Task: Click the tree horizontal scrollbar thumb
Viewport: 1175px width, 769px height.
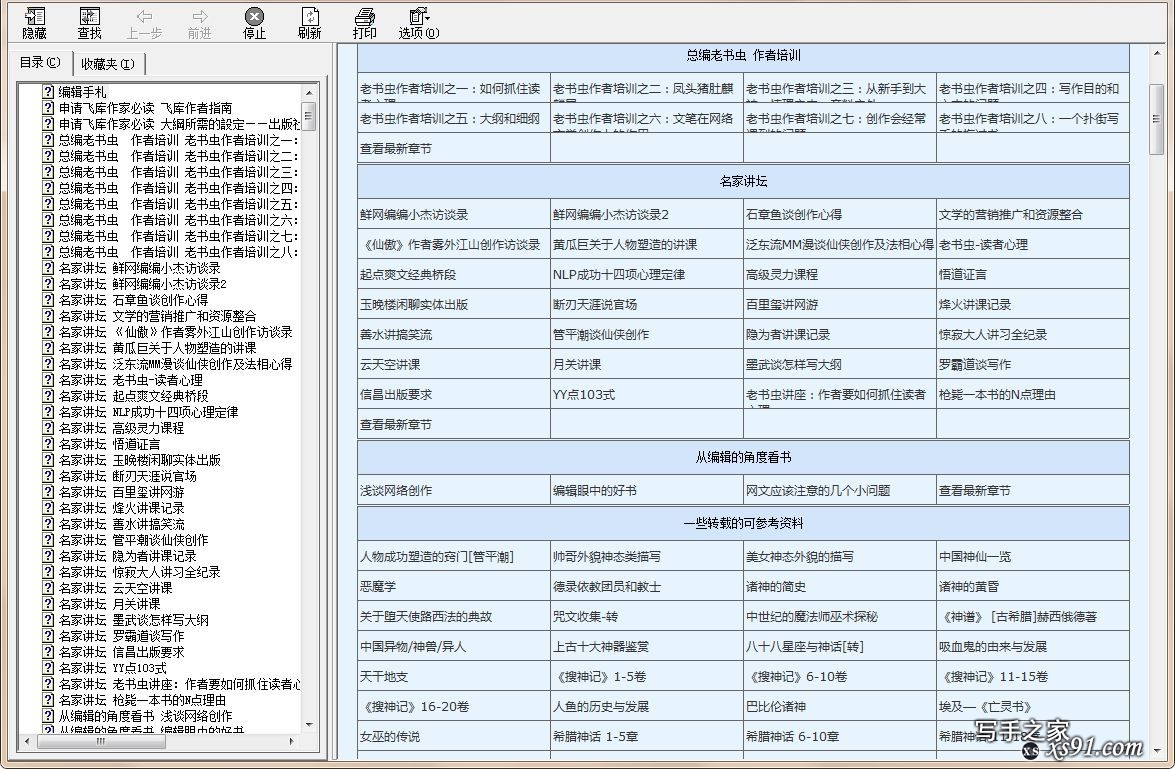Action: 101,741
